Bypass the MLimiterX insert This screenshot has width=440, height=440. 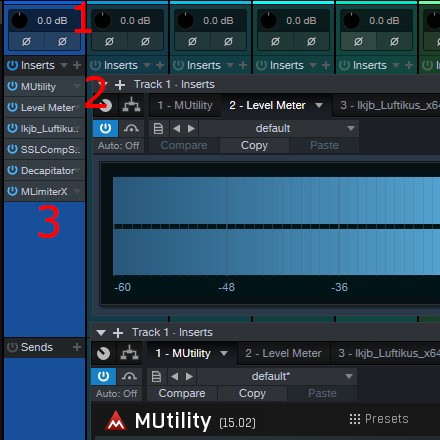(12, 191)
